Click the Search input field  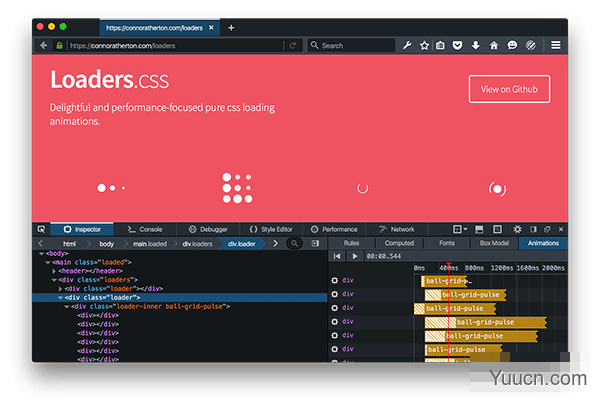tap(352, 46)
